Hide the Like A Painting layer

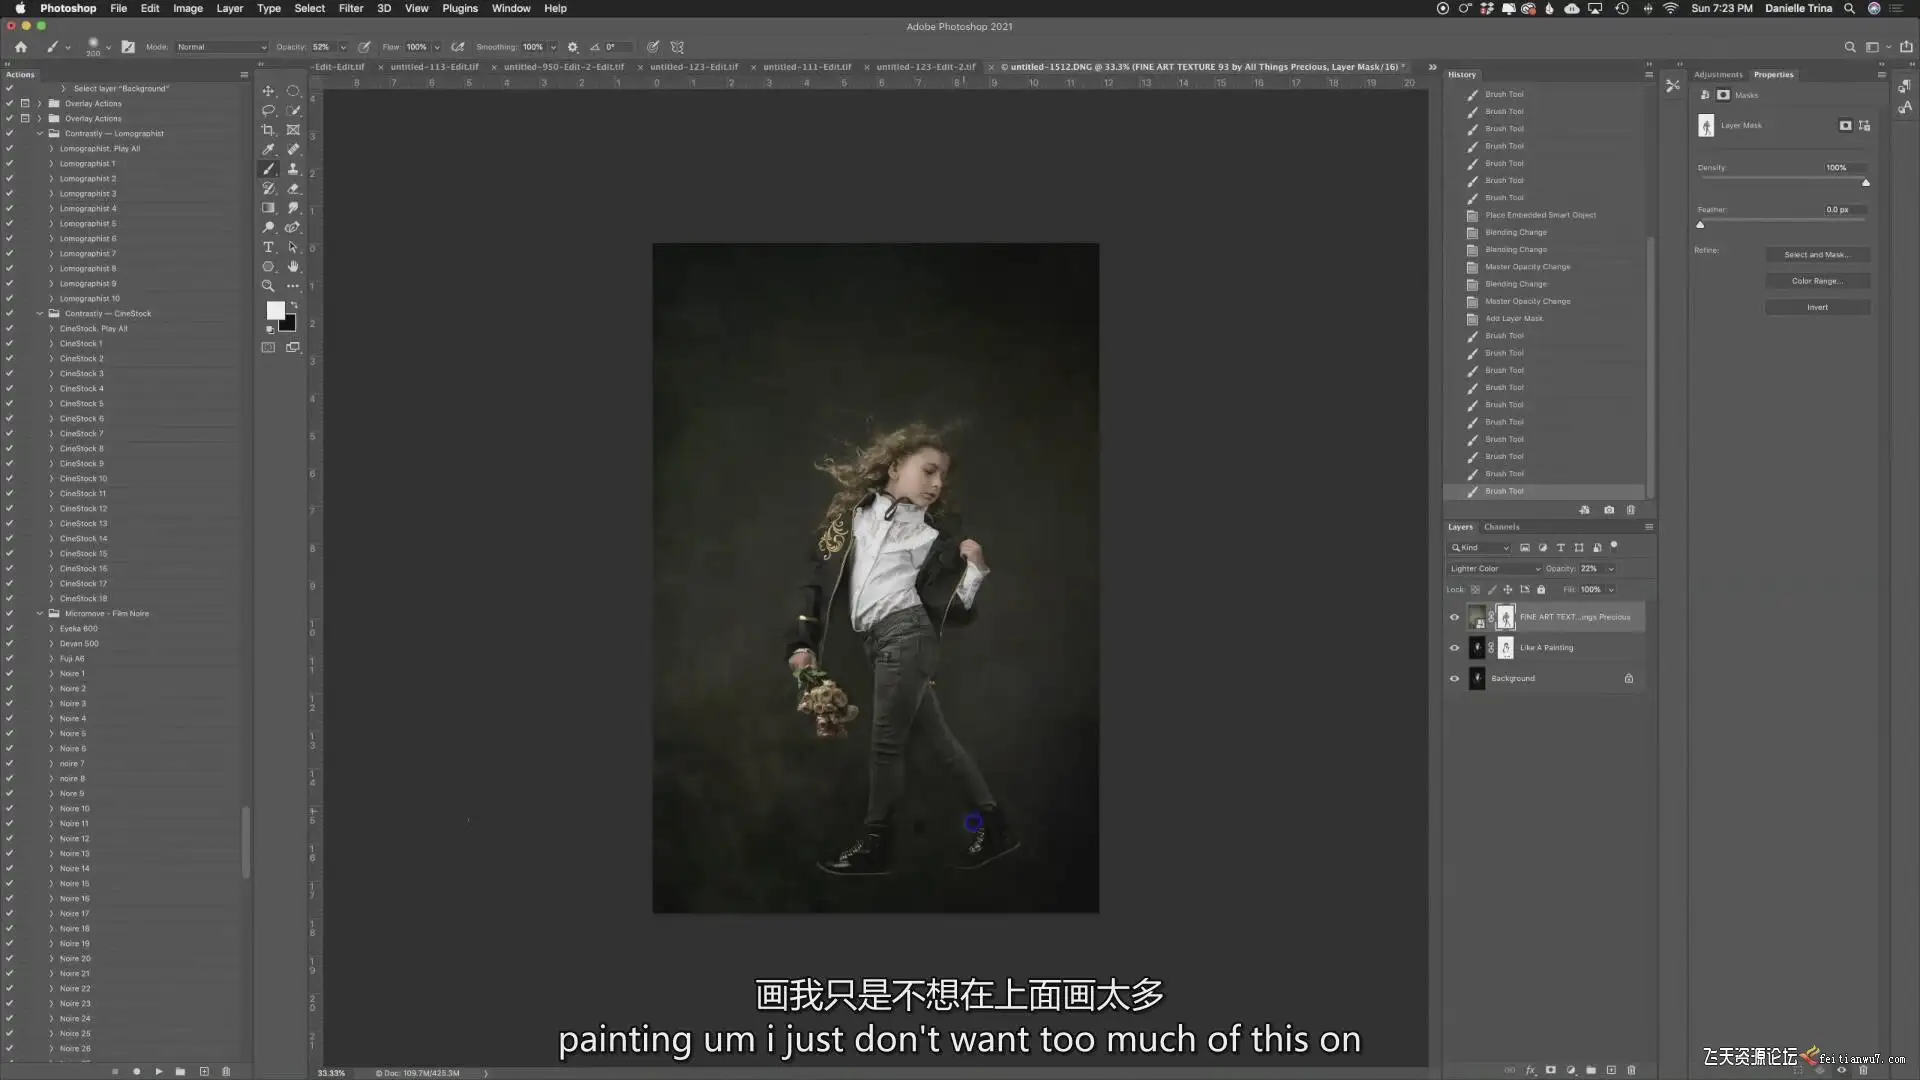click(1454, 648)
